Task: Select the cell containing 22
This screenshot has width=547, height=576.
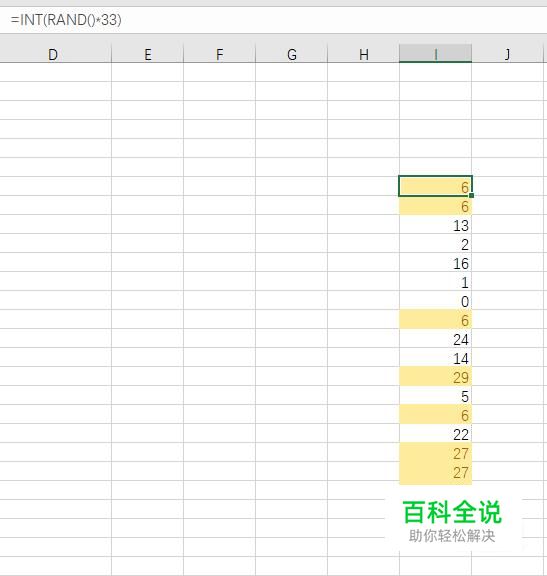Action: pos(435,434)
